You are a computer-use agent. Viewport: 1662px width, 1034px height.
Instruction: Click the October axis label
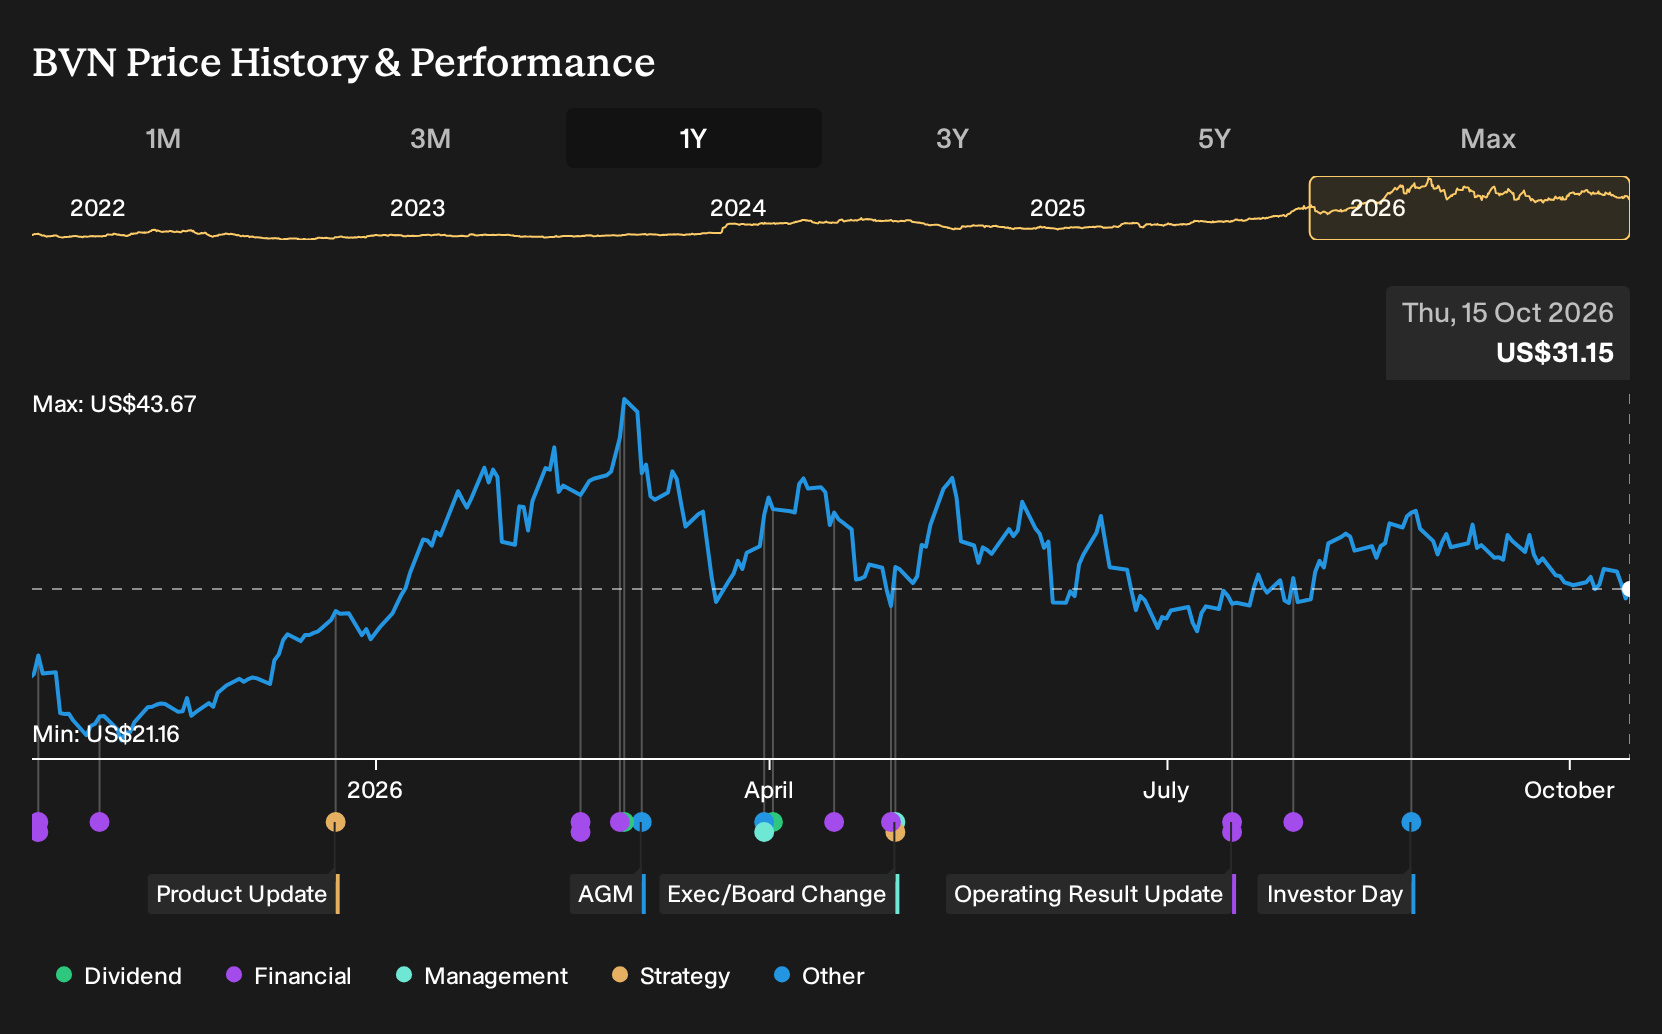pos(1569,790)
